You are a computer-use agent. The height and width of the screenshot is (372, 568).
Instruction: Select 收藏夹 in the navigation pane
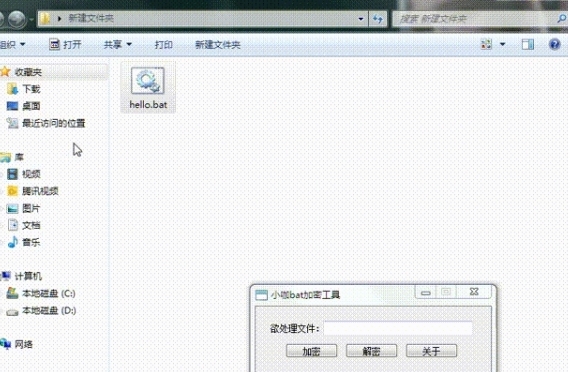[x=28, y=72]
